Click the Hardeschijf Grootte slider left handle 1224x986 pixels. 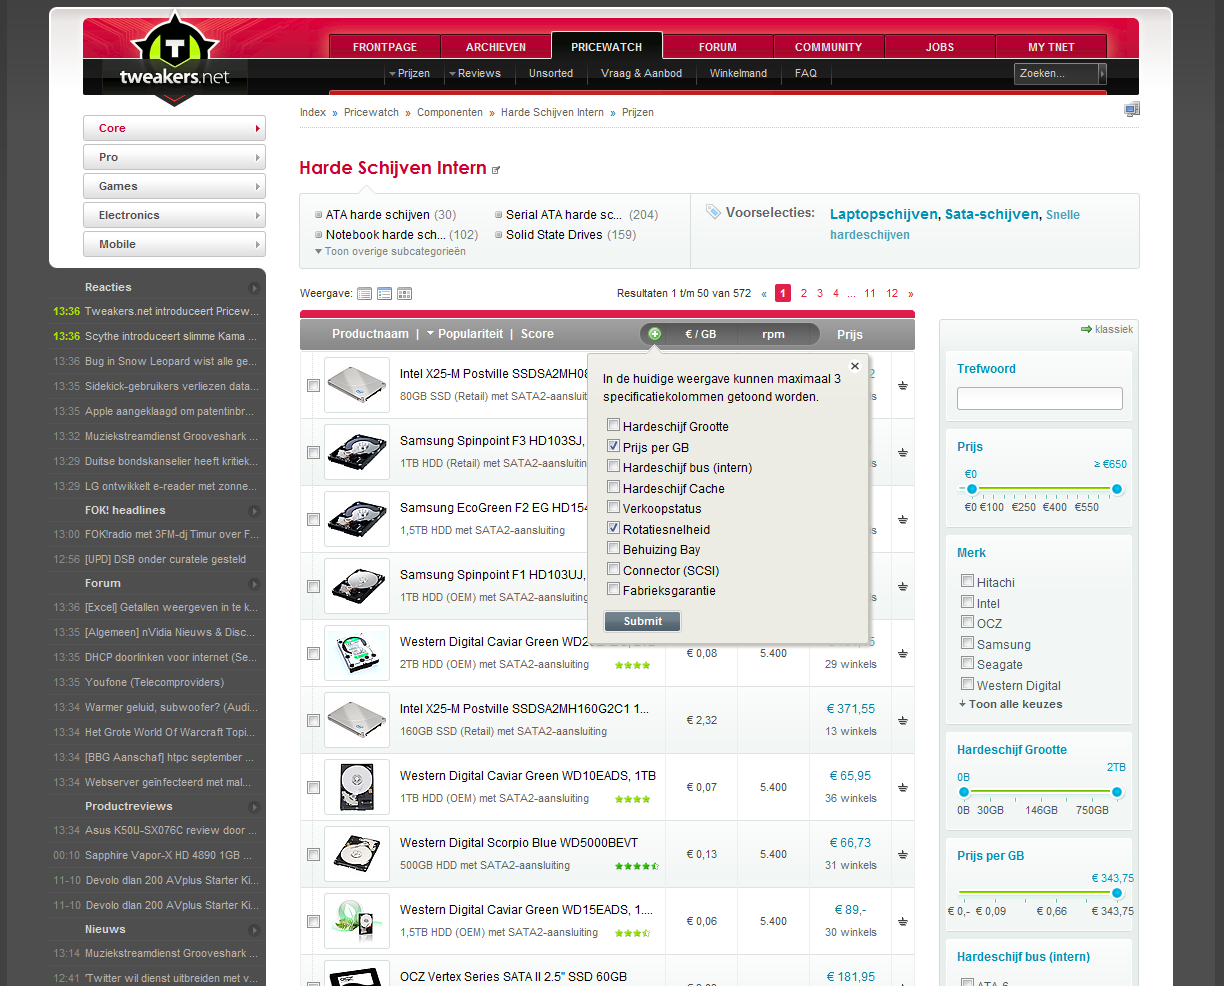click(x=964, y=792)
